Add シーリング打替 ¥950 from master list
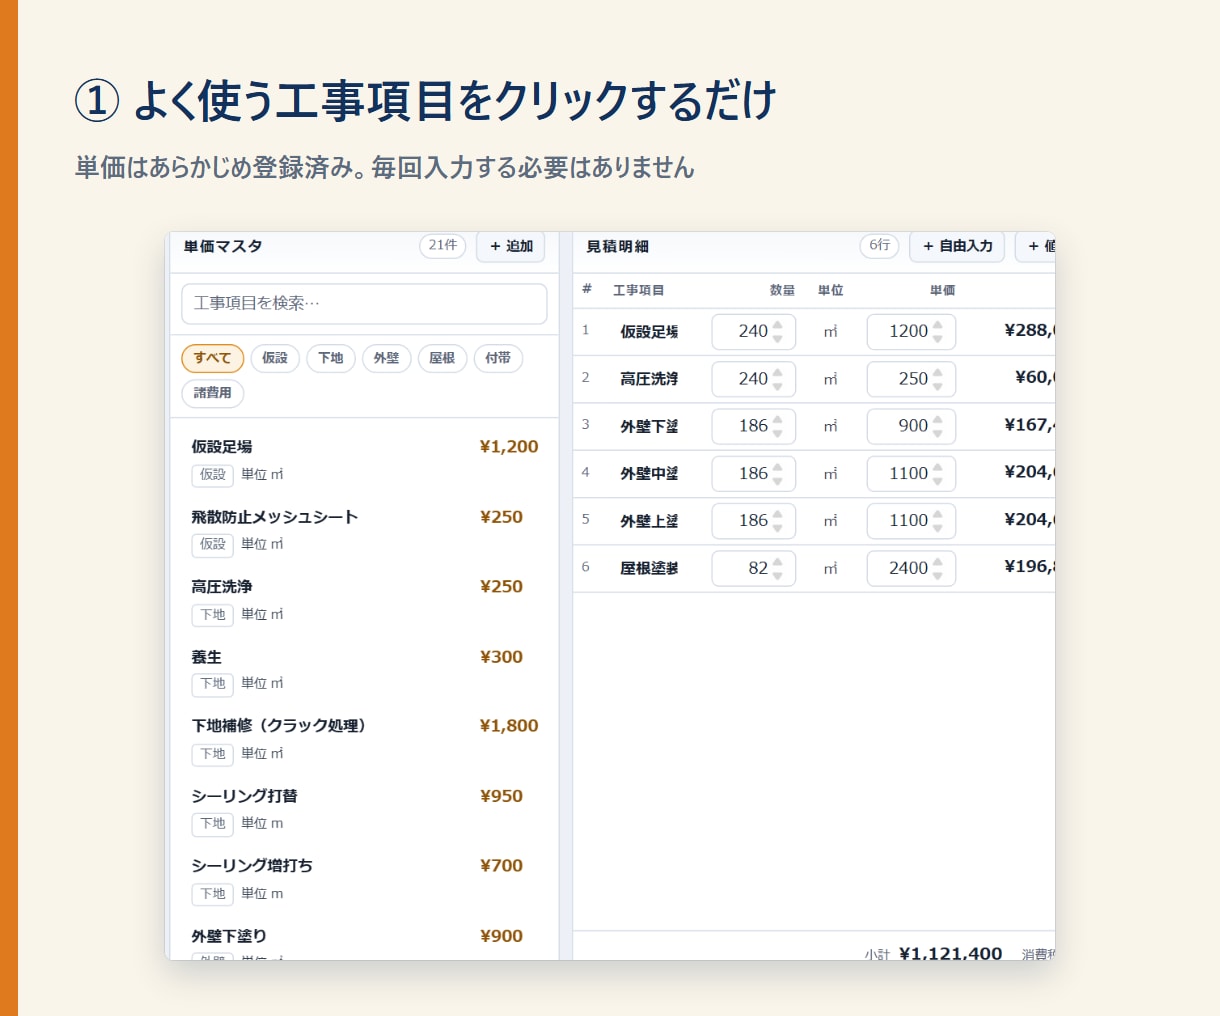Image resolution: width=1220 pixels, height=1016 pixels. pyautogui.click(x=364, y=808)
